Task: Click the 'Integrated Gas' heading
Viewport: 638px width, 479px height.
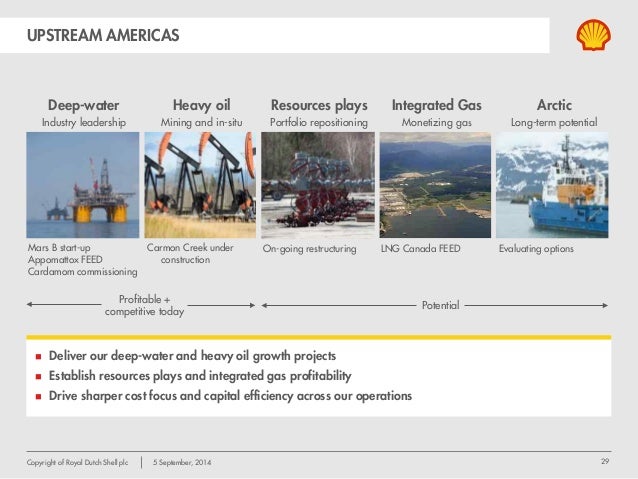Action: click(437, 105)
